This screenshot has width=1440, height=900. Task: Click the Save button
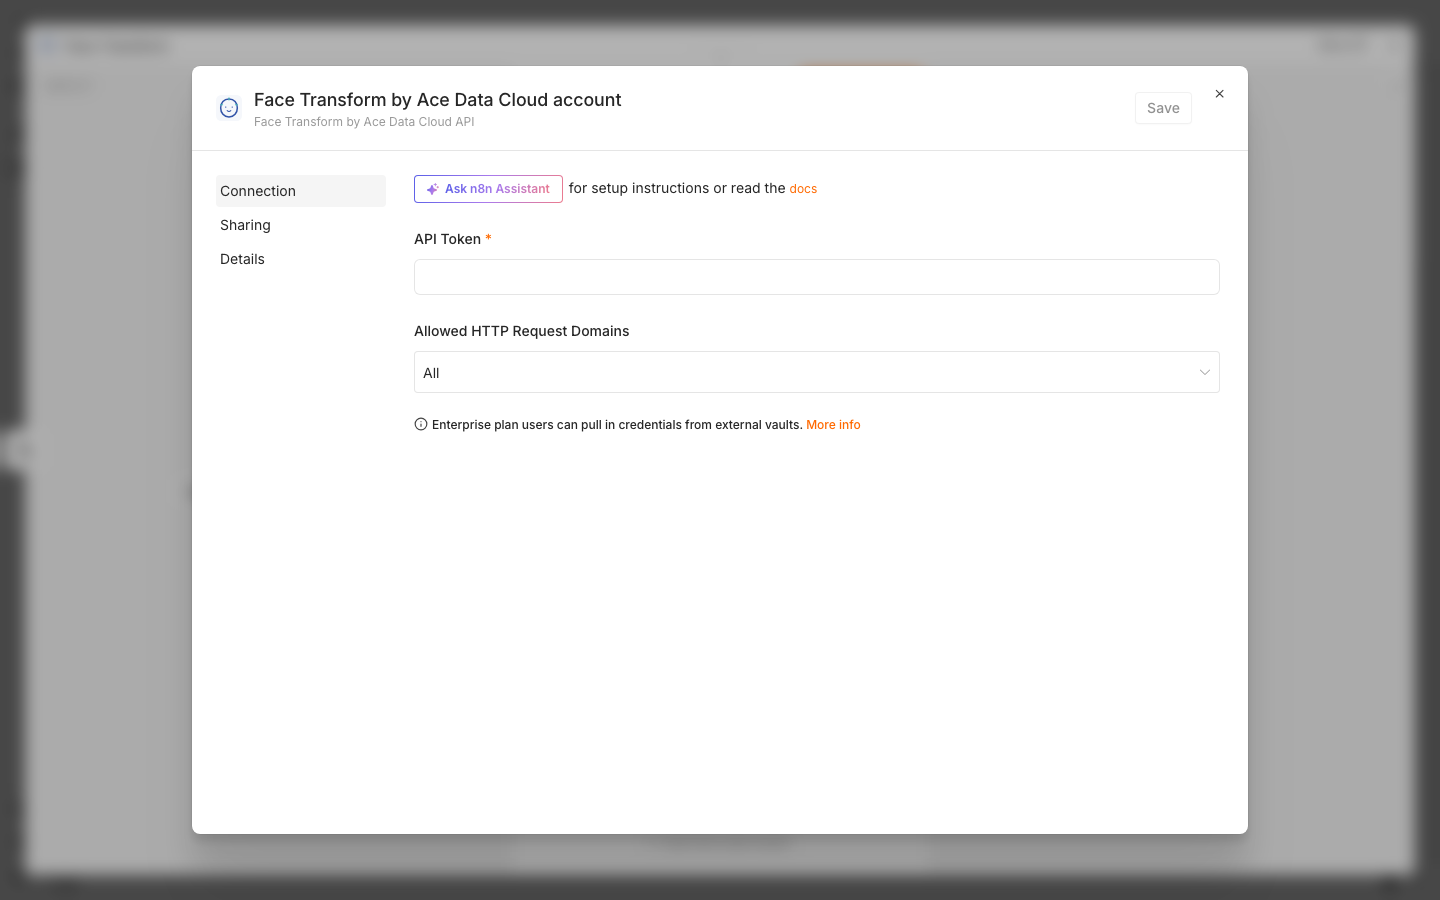pos(1163,108)
